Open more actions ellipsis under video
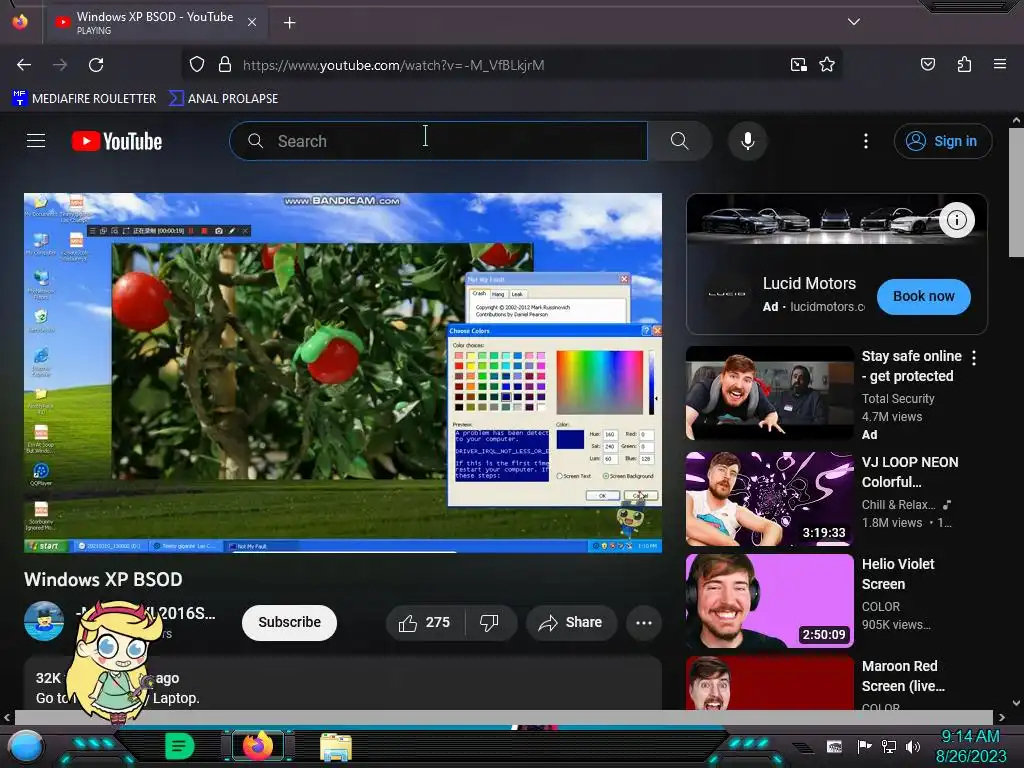Image resolution: width=1024 pixels, height=768 pixels. [644, 623]
